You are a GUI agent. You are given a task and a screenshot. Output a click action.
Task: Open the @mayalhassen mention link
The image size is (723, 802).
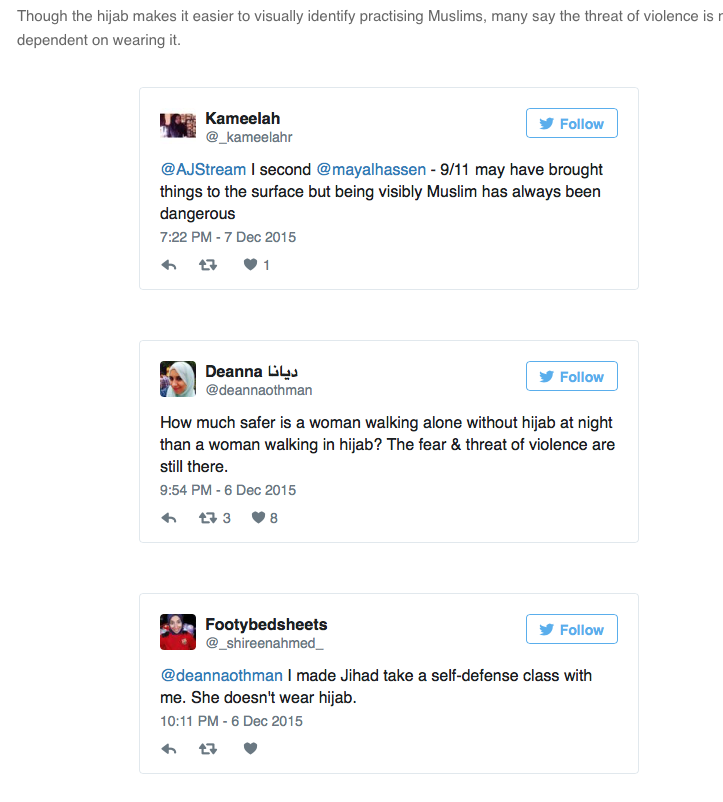point(371,170)
